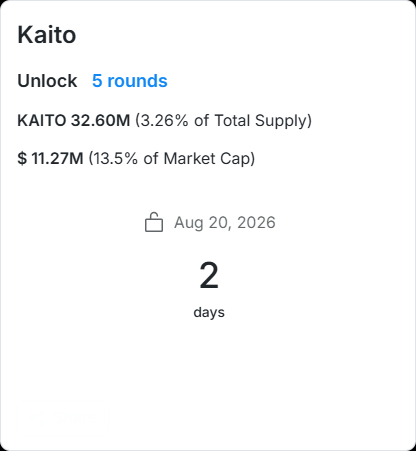The width and height of the screenshot is (416, 451).
Task: Click the KAITO ticker symbol text
Action: (42, 120)
